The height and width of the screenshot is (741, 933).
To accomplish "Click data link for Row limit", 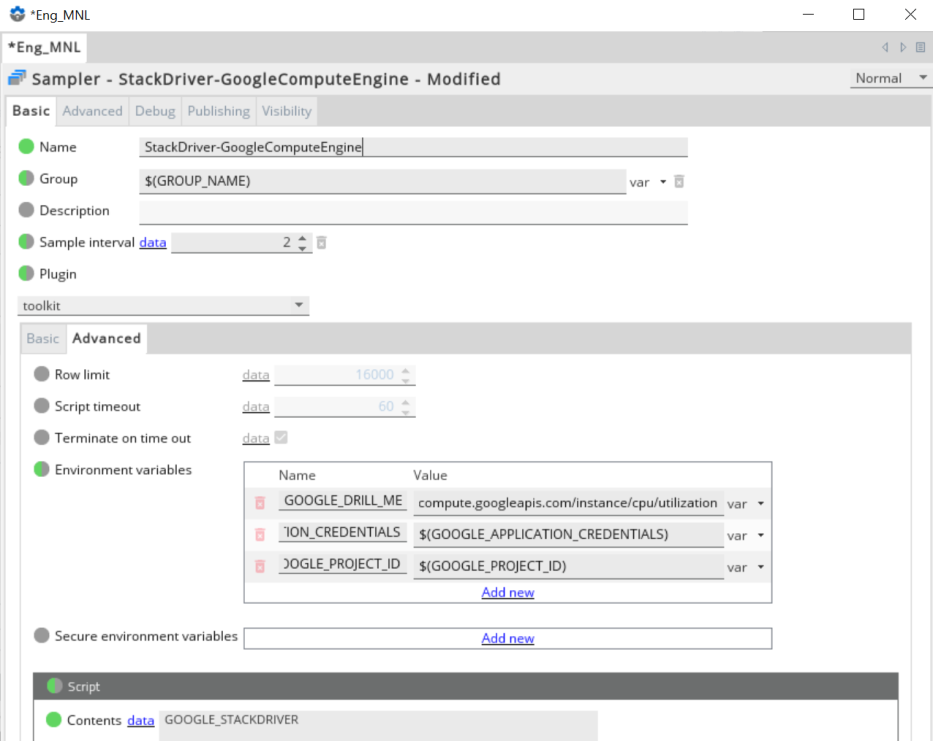I will 256,374.
